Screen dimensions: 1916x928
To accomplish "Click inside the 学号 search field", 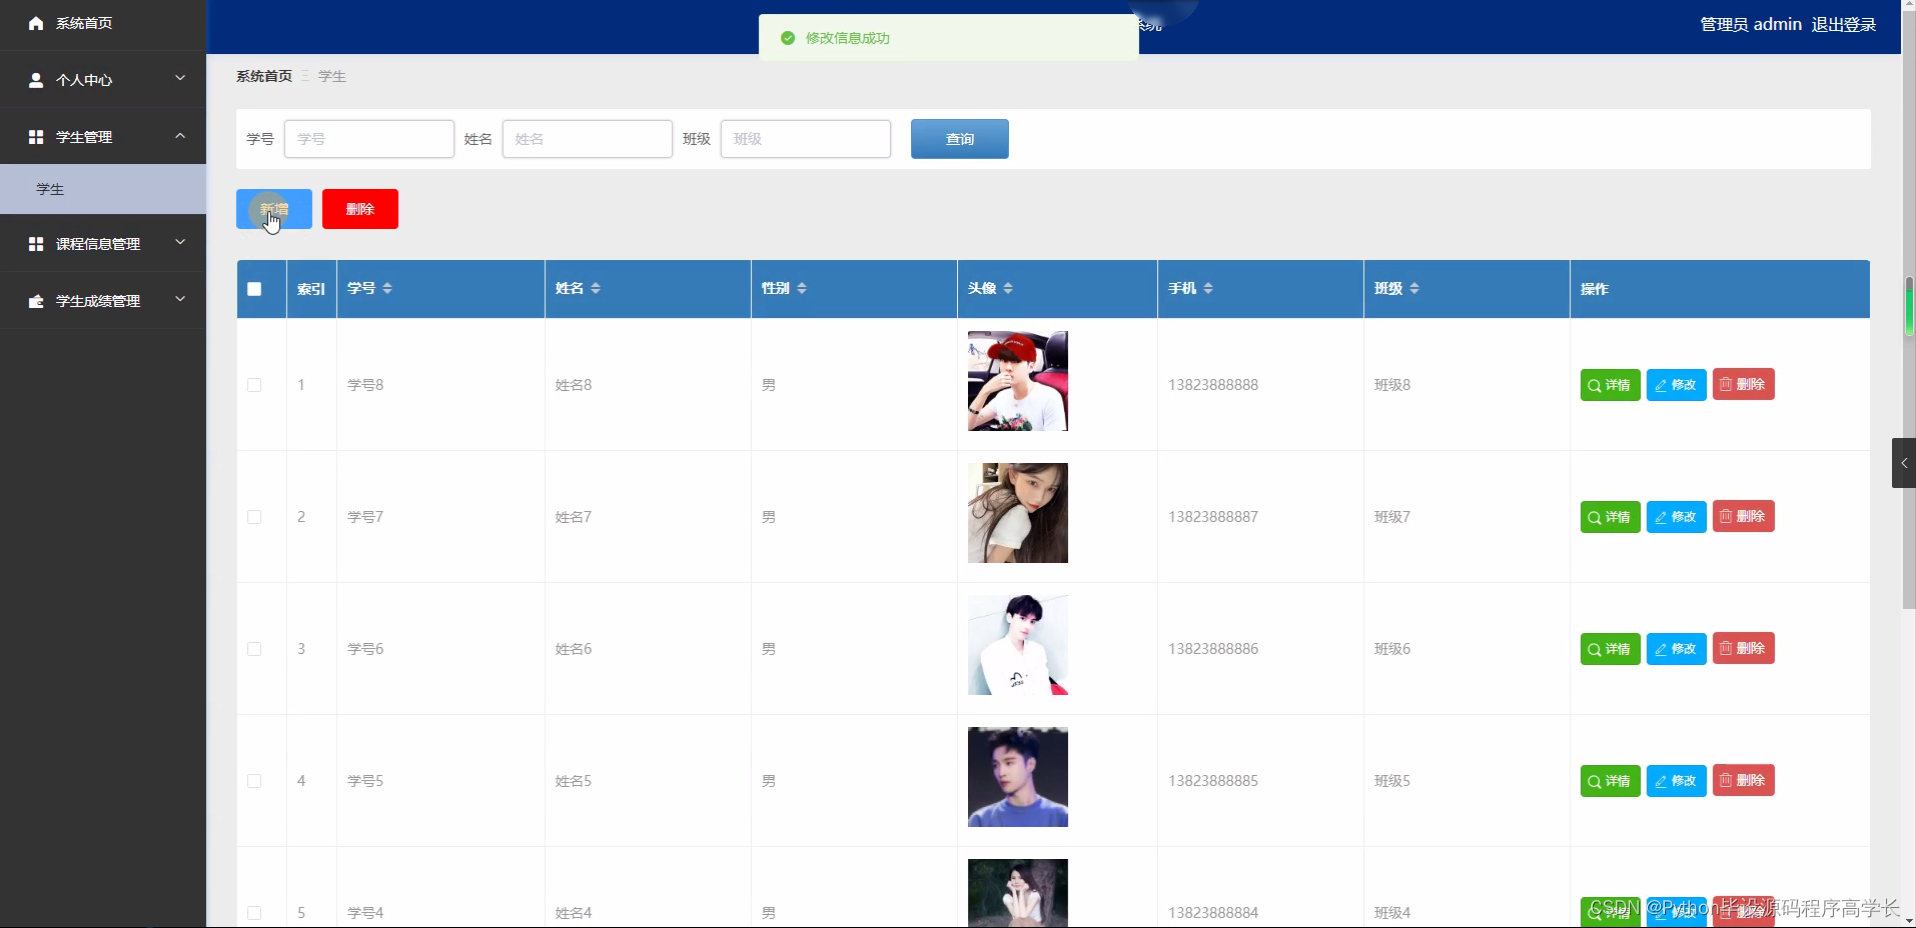I will tap(368, 139).
